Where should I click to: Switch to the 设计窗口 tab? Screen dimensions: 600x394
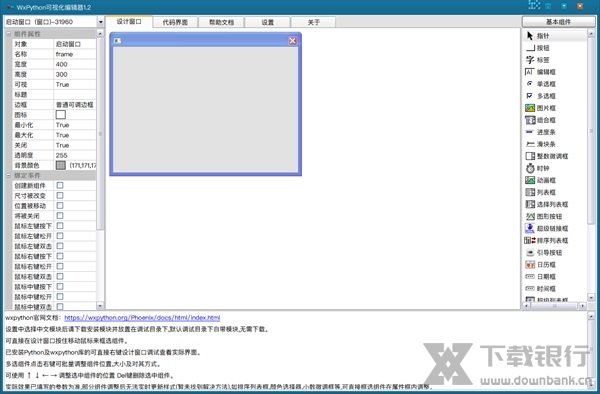[x=129, y=21]
